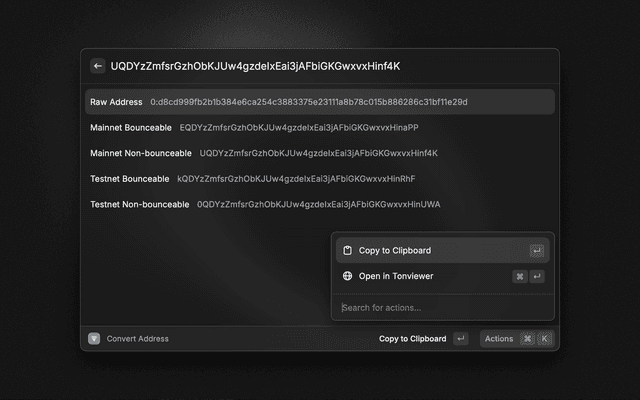Click the back arrow button

pos(97,66)
